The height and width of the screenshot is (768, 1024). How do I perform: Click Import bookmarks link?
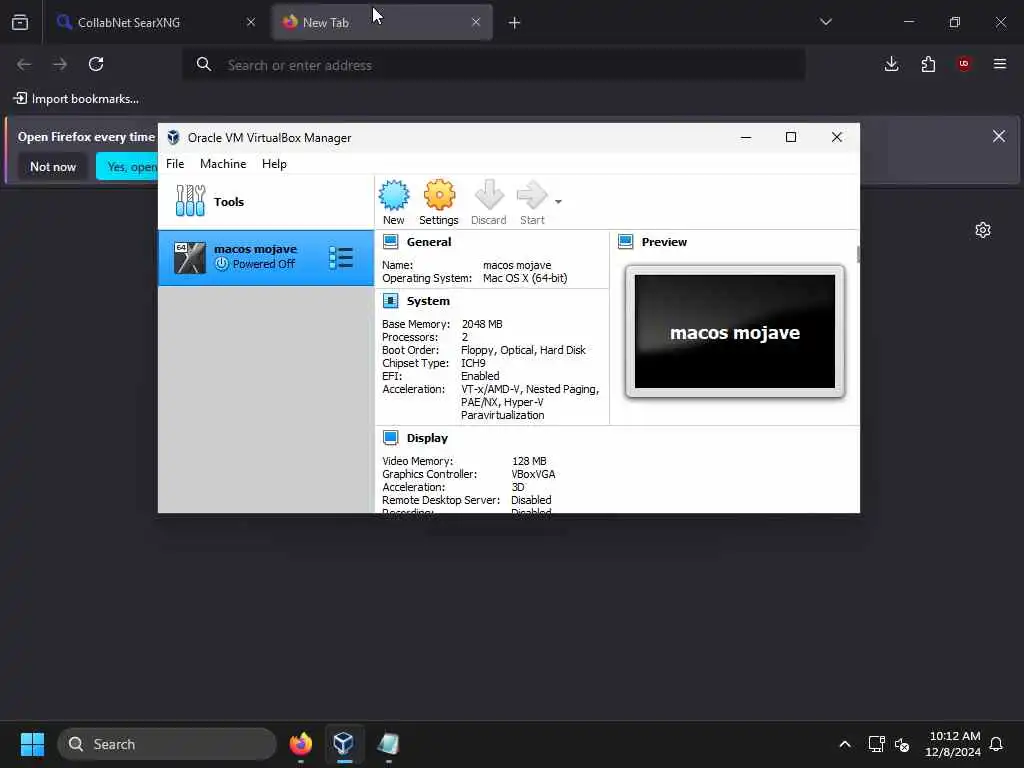tap(76, 99)
